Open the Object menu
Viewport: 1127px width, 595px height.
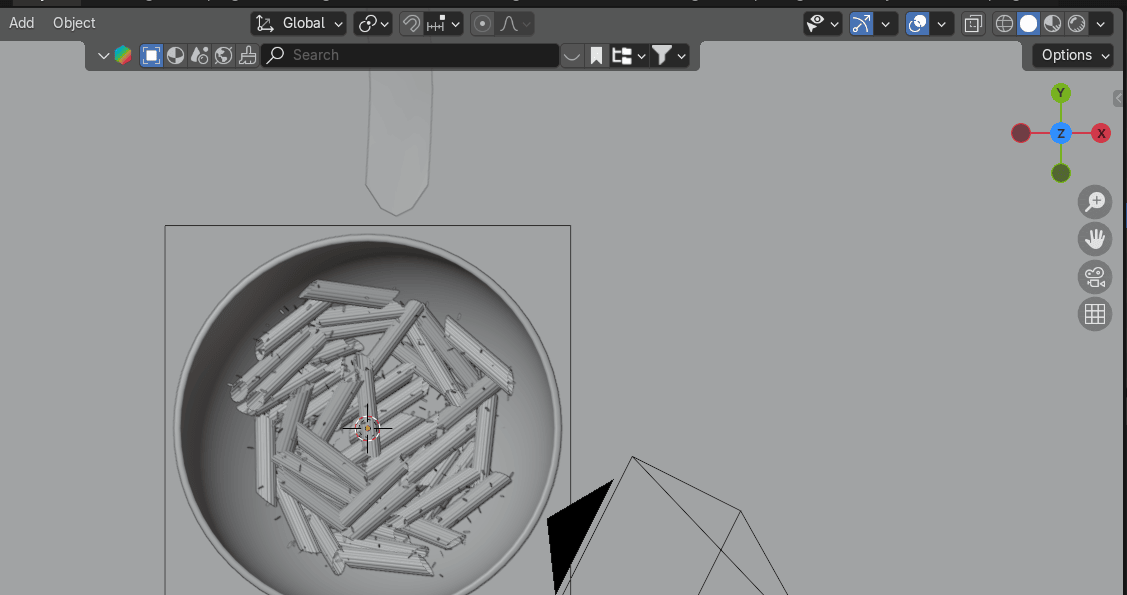[74, 23]
